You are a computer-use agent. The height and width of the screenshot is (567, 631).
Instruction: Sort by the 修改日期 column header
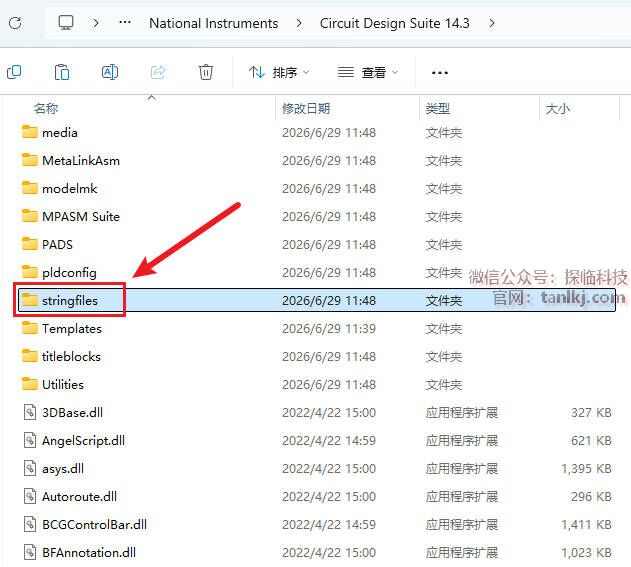pos(306,108)
